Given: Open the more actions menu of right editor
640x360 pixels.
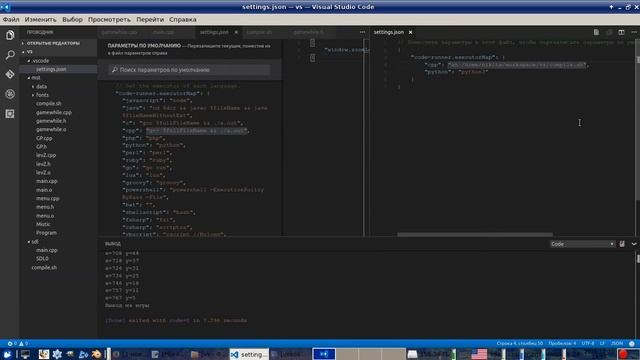Looking at the screenshot, I should click(634, 32).
